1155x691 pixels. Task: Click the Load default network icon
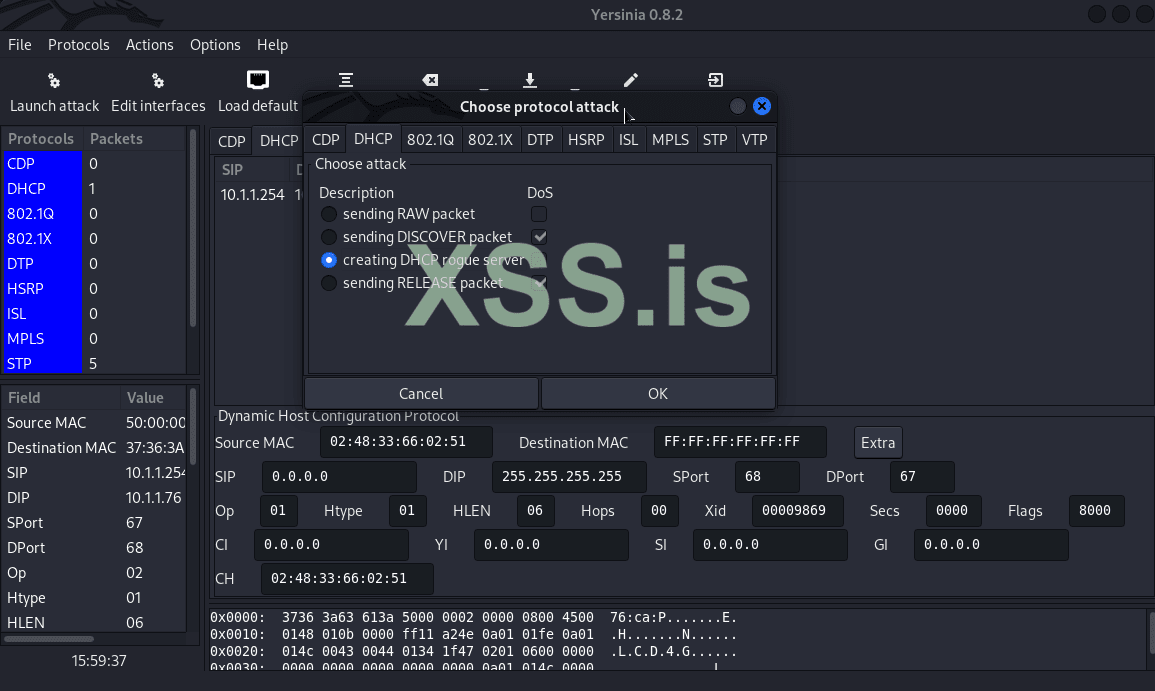click(258, 80)
